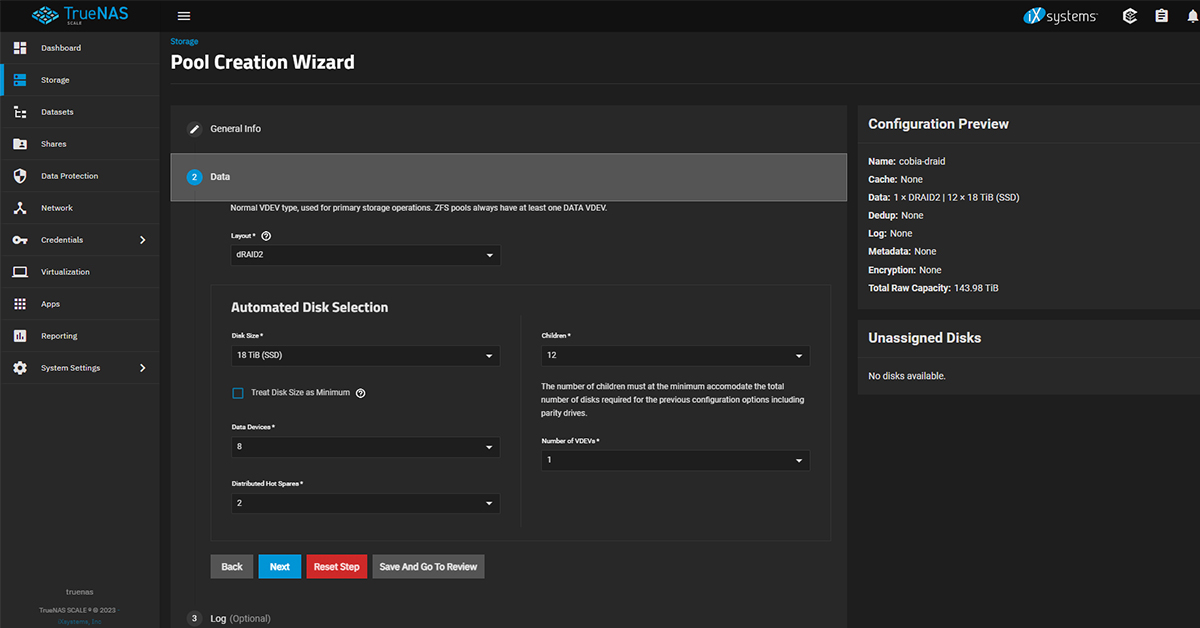This screenshot has height=628, width=1200.
Task: Go to Data Protection in the sidebar
Action: click(x=69, y=176)
